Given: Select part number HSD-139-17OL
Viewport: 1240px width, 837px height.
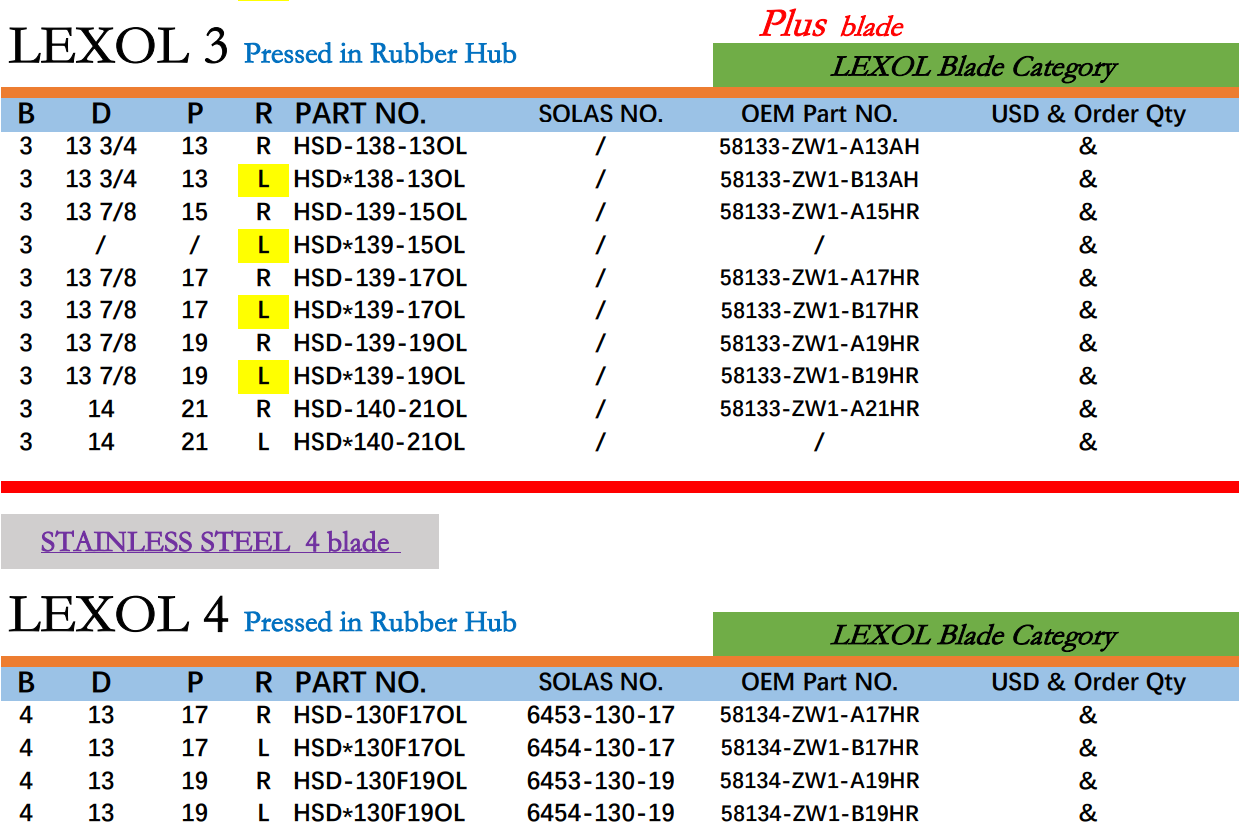Looking at the screenshot, I should [x=380, y=277].
